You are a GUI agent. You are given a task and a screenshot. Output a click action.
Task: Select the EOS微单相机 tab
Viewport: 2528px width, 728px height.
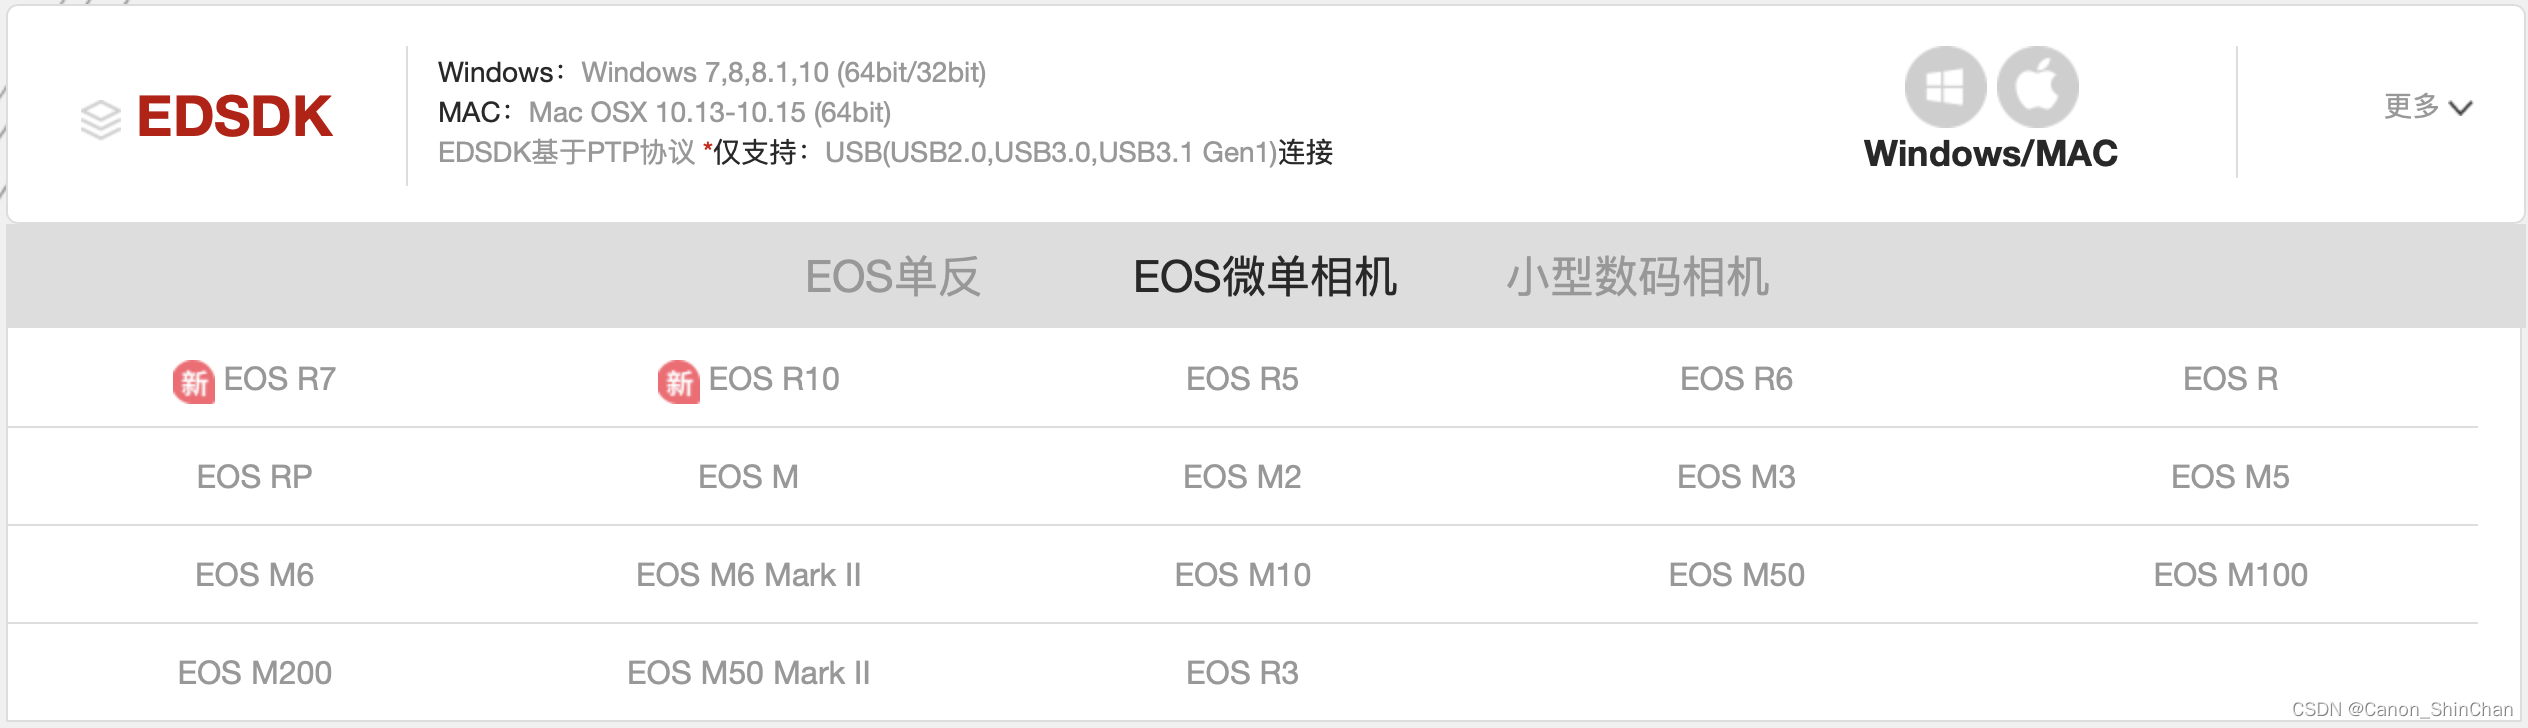pos(1263,277)
